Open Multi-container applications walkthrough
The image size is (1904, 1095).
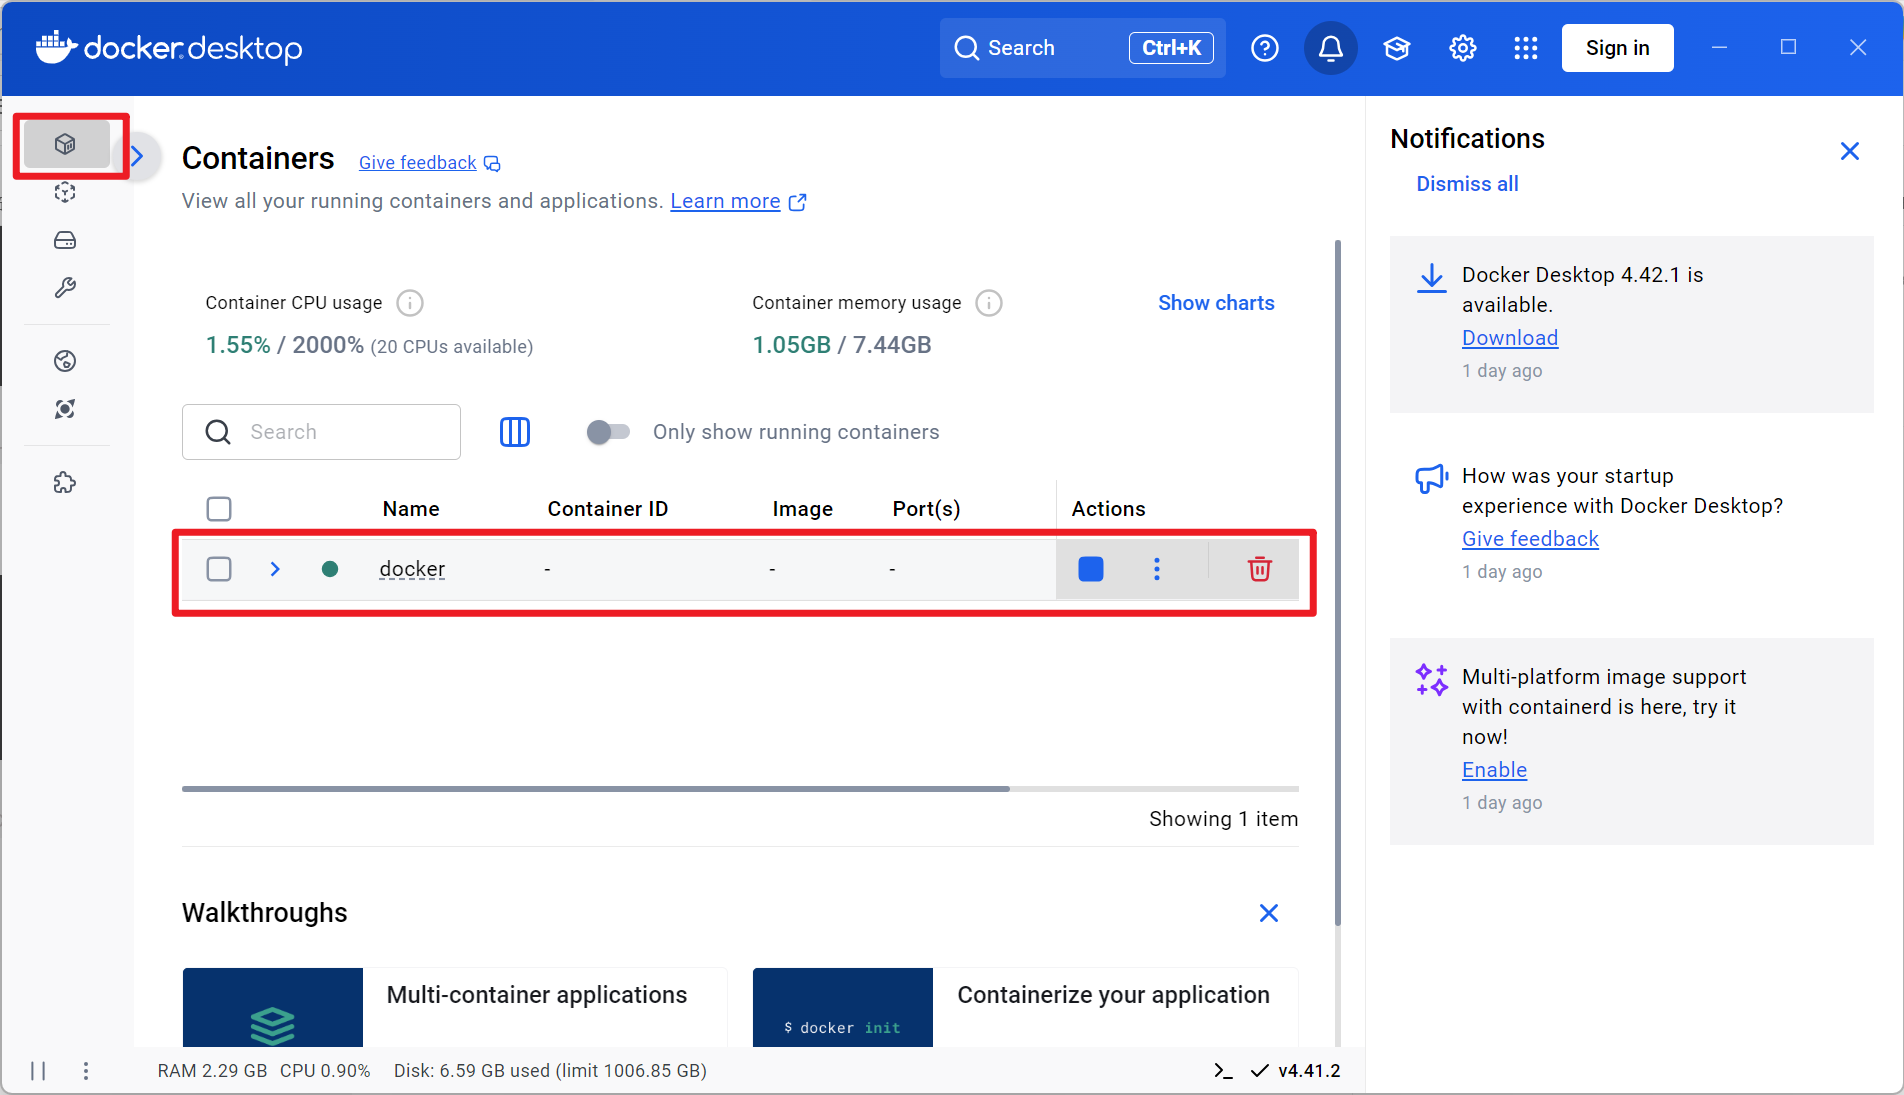455,1007
